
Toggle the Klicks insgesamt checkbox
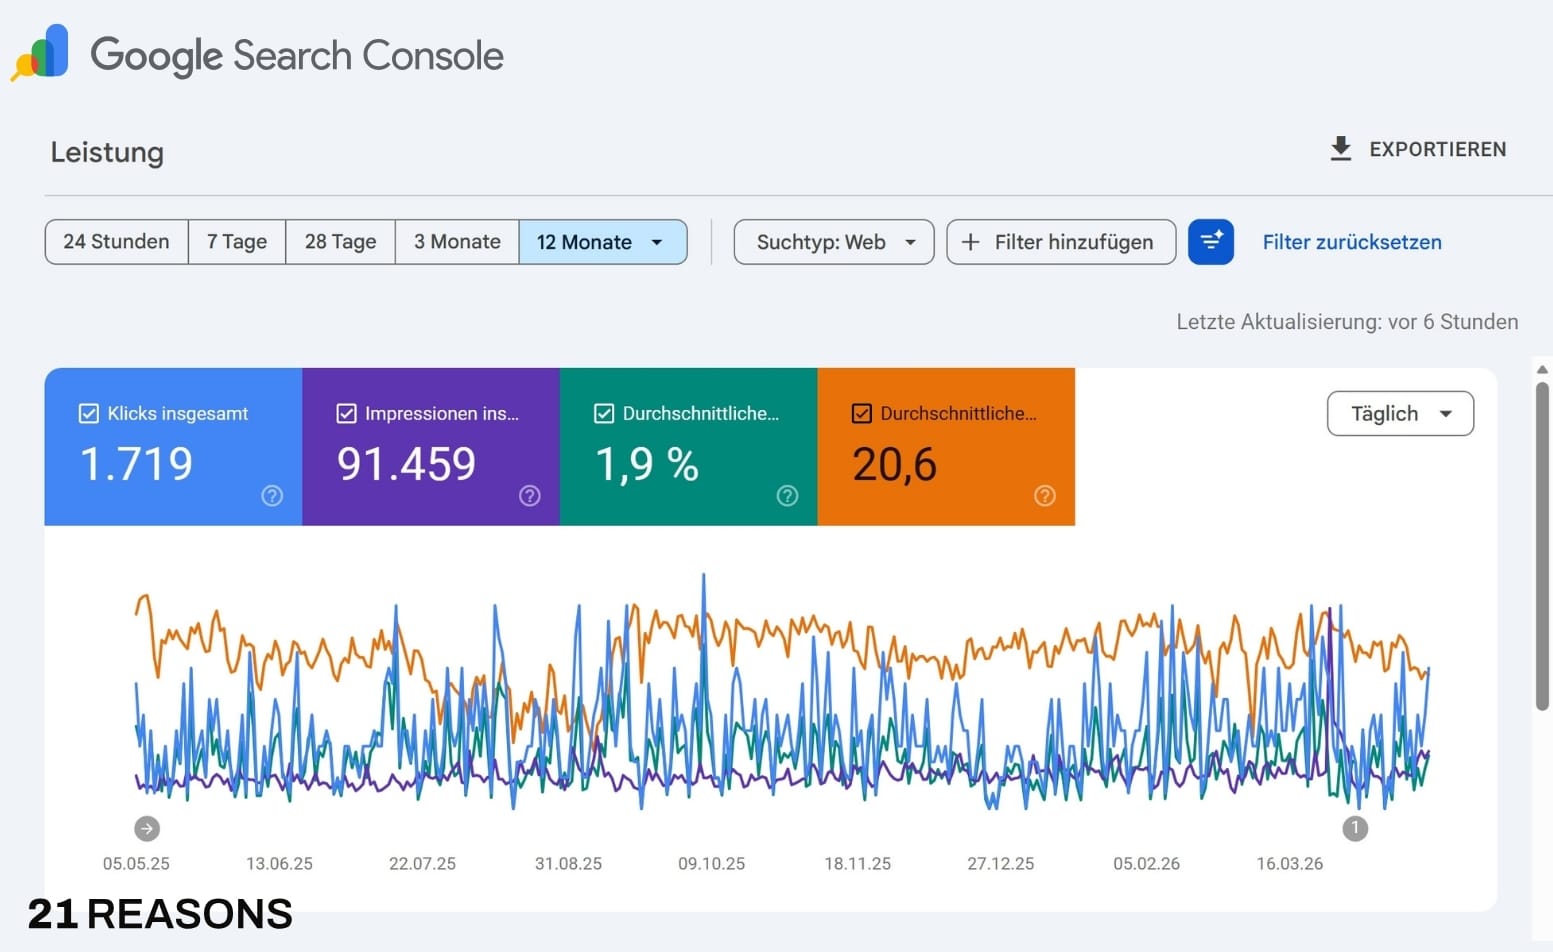pos(89,413)
